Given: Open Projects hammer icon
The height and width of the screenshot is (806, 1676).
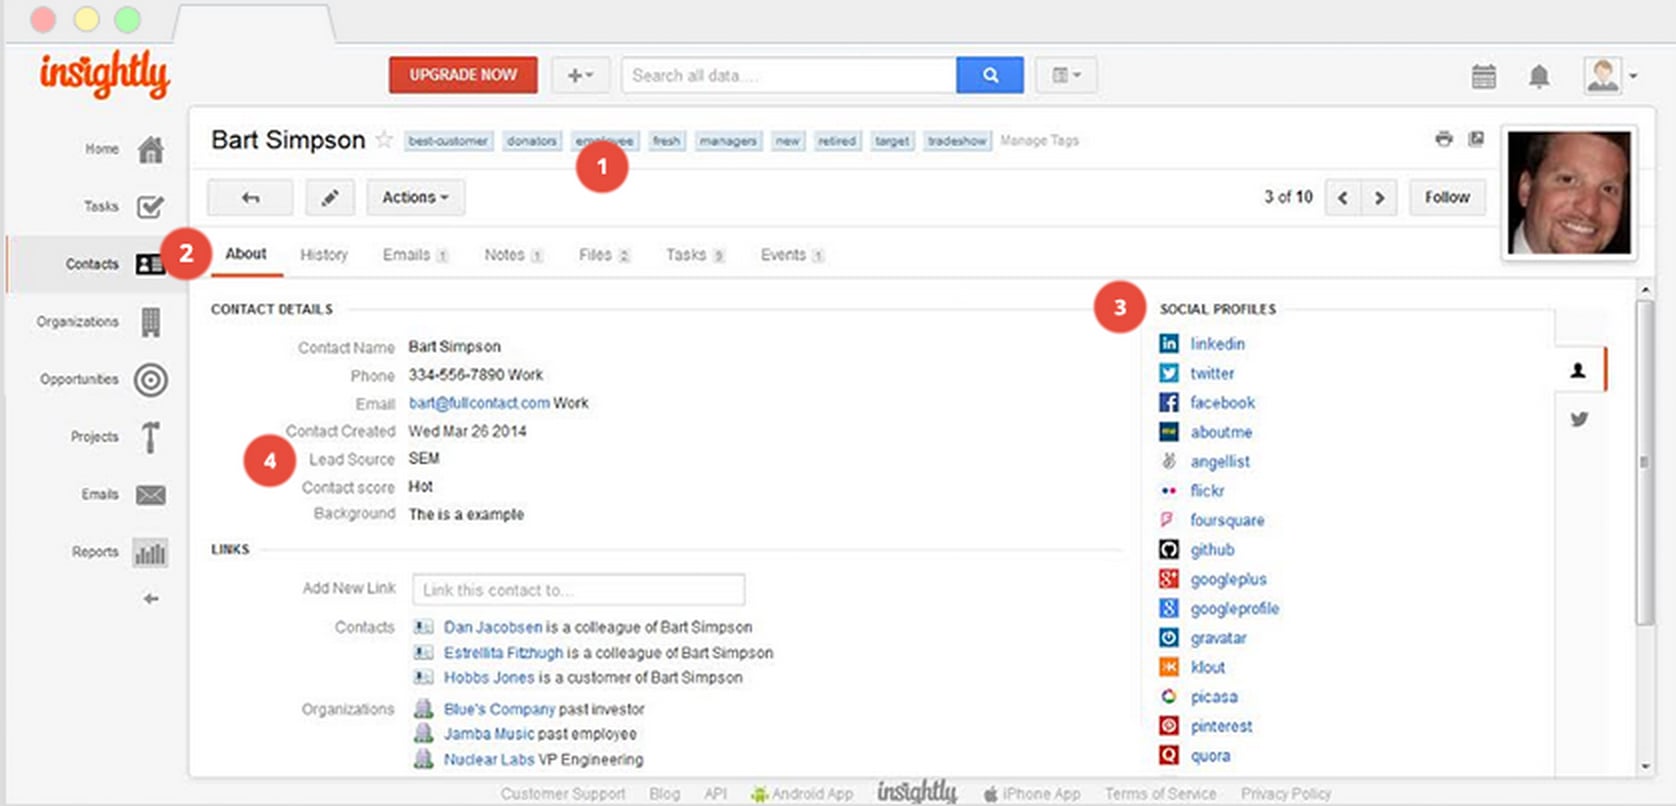Looking at the screenshot, I should (151, 437).
